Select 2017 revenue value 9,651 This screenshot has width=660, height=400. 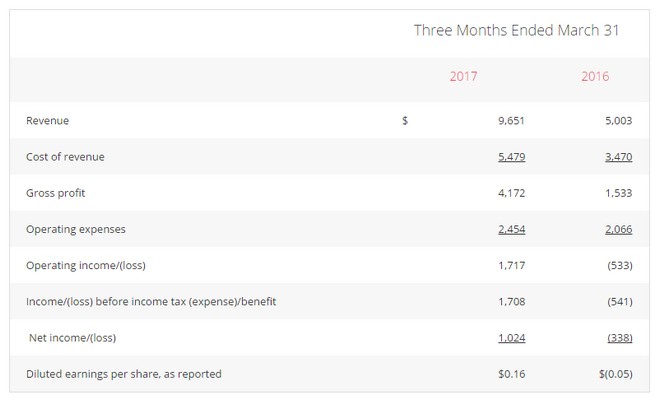pyautogui.click(x=511, y=121)
